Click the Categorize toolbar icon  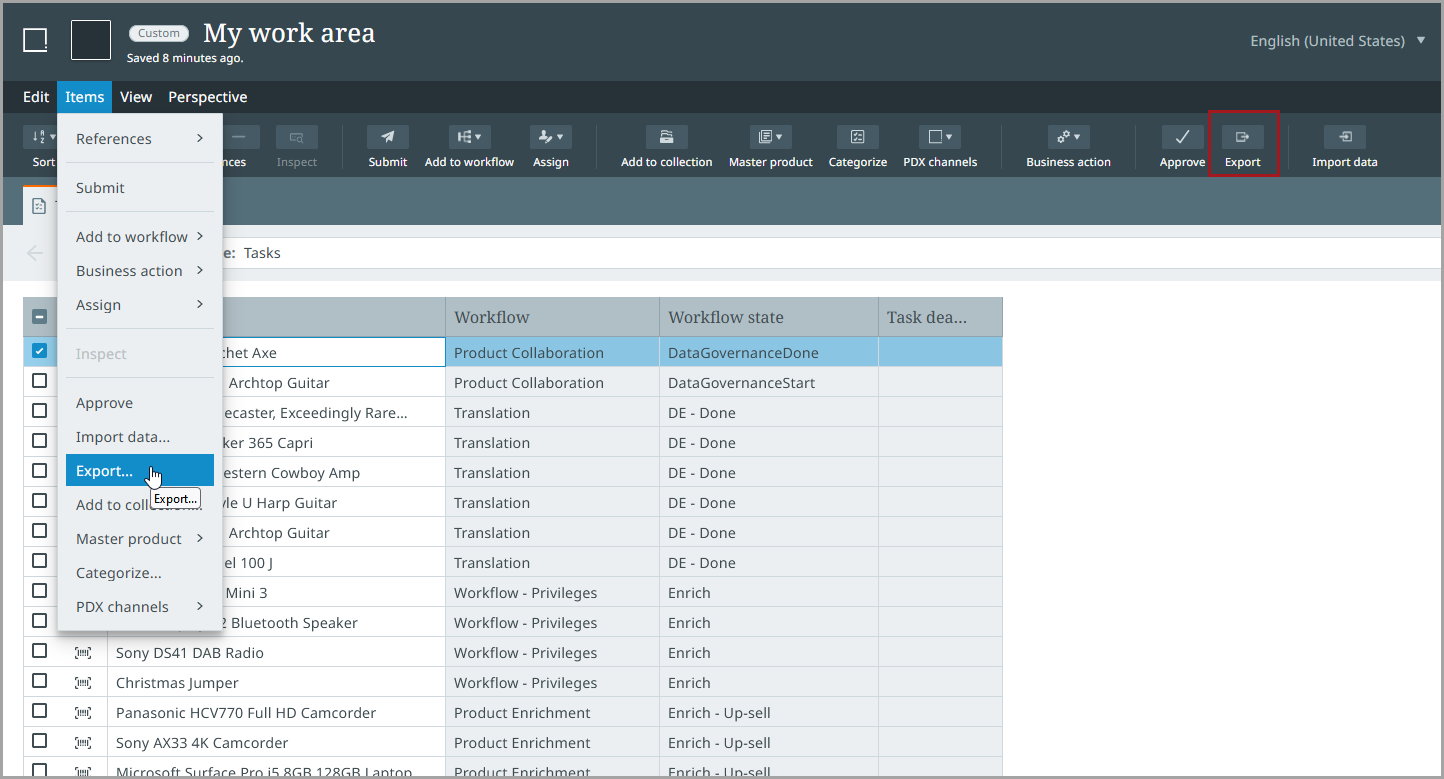click(x=857, y=138)
